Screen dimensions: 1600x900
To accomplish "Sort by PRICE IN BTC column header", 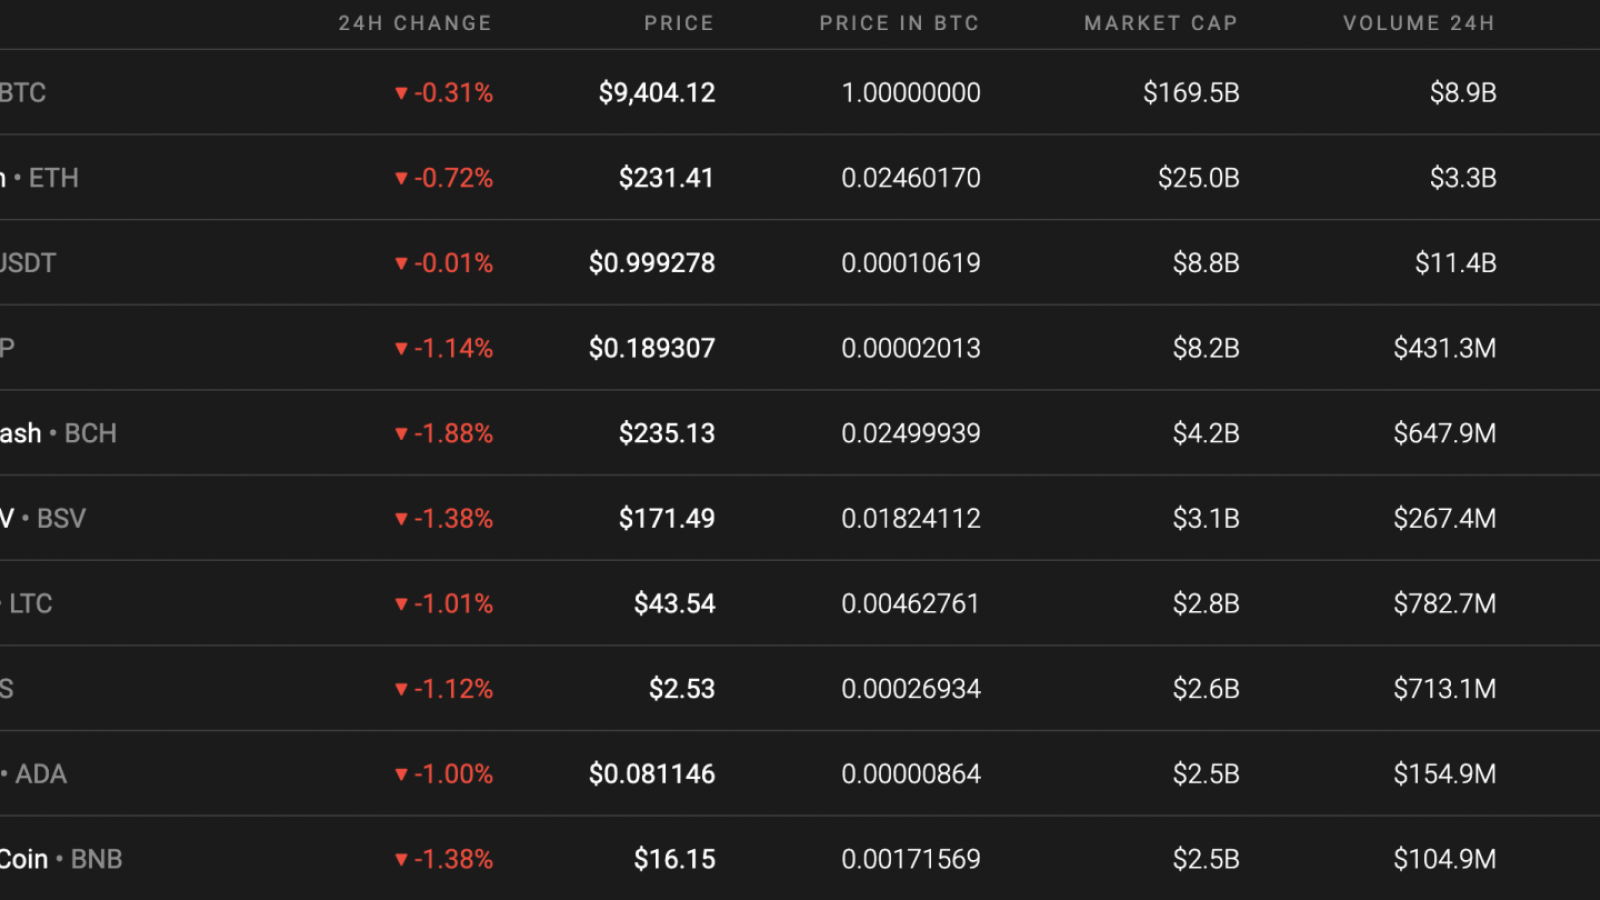I will coord(899,23).
